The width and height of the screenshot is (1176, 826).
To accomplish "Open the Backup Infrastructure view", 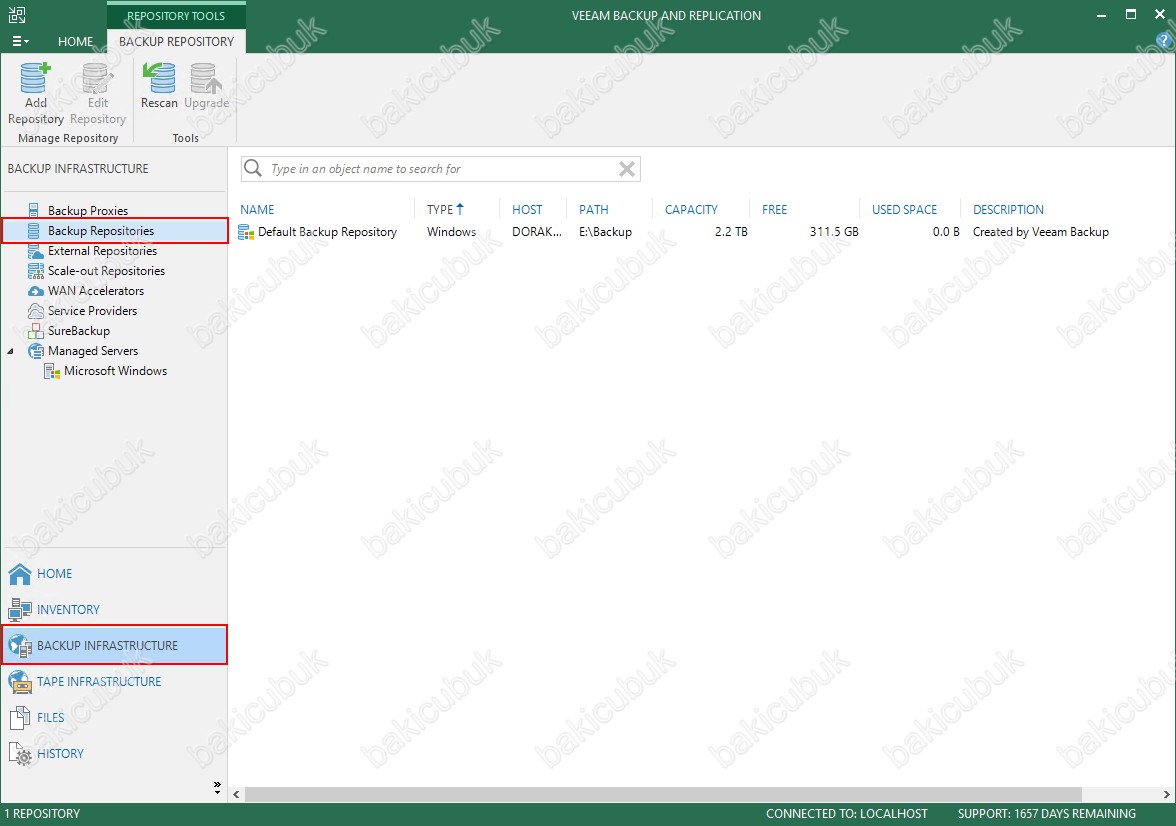I will [114, 645].
